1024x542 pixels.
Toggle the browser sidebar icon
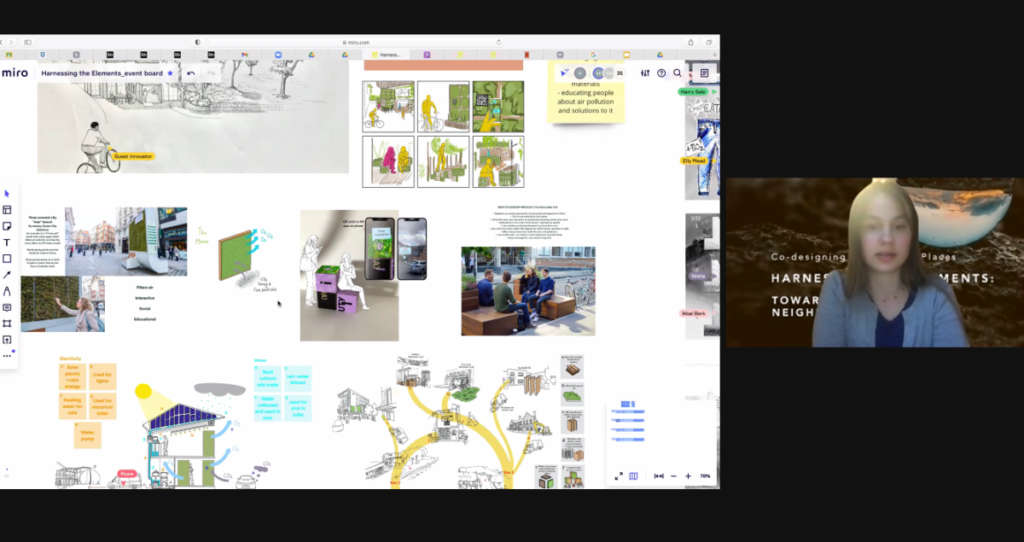pyautogui.click(x=27, y=42)
